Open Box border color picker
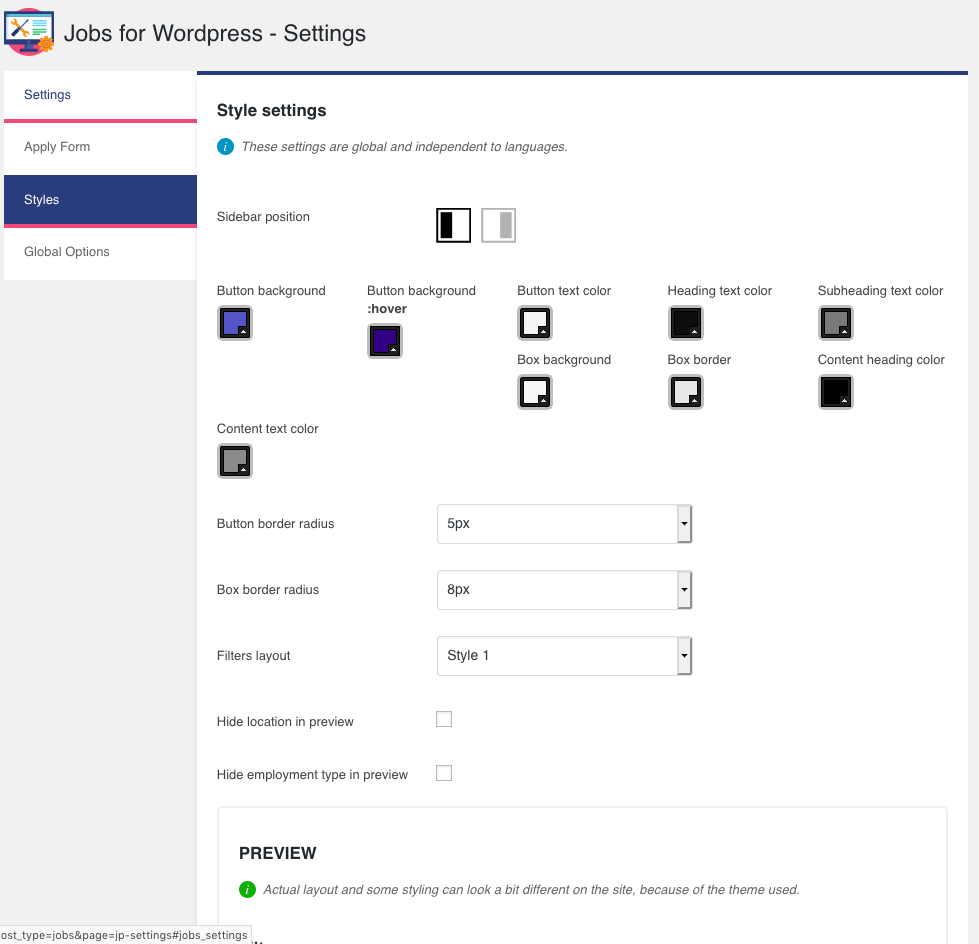The height and width of the screenshot is (944, 979). (x=686, y=392)
